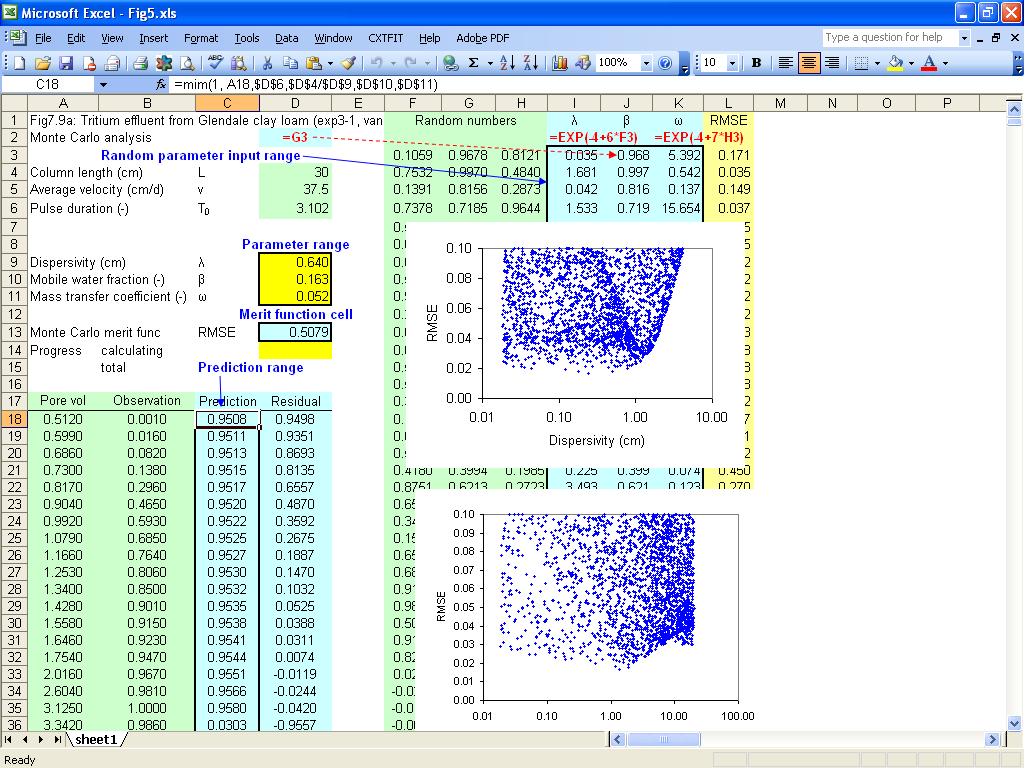Click the Cut scissors icon
This screenshot has height=768, width=1025.
pos(267,63)
